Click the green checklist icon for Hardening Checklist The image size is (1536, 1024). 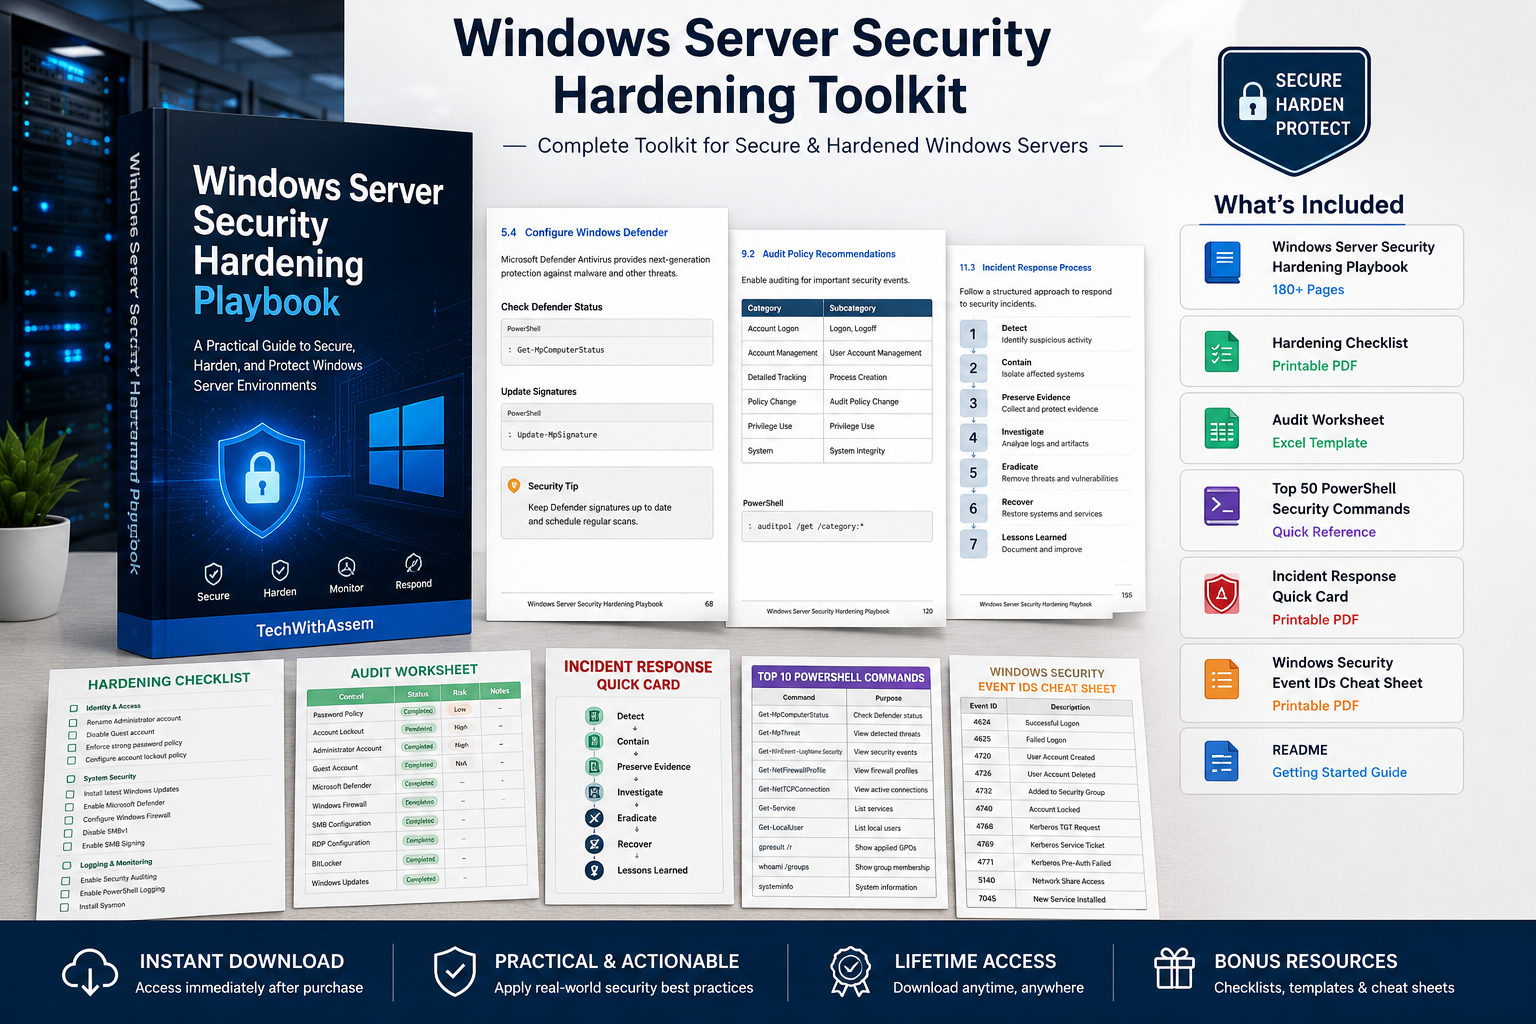coord(1222,352)
